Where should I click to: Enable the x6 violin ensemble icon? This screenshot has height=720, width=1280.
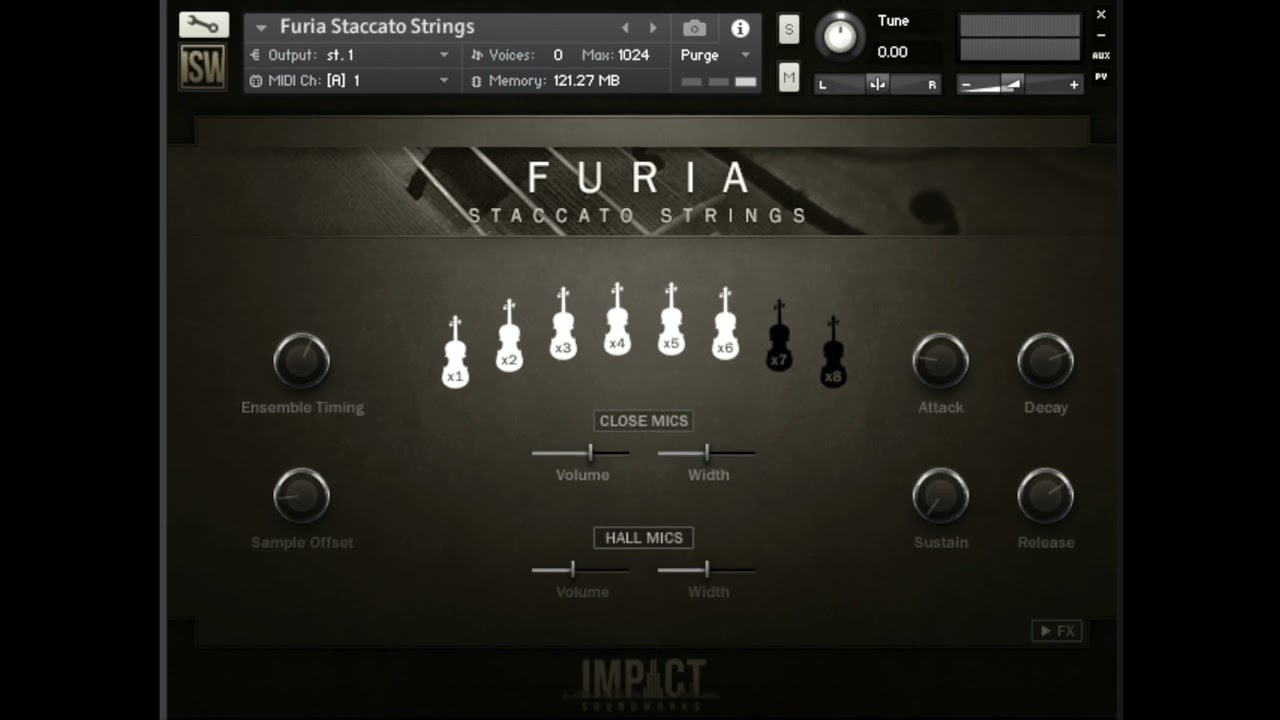(x=725, y=323)
